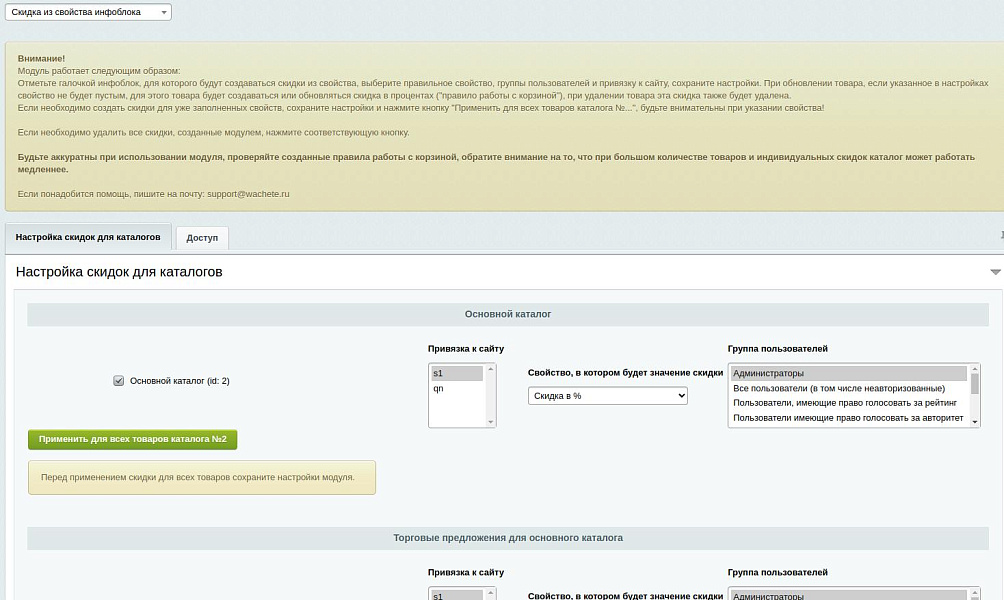
Task: Click the scrollbar thumb in Основной каталог user groups
Action: (975, 385)
